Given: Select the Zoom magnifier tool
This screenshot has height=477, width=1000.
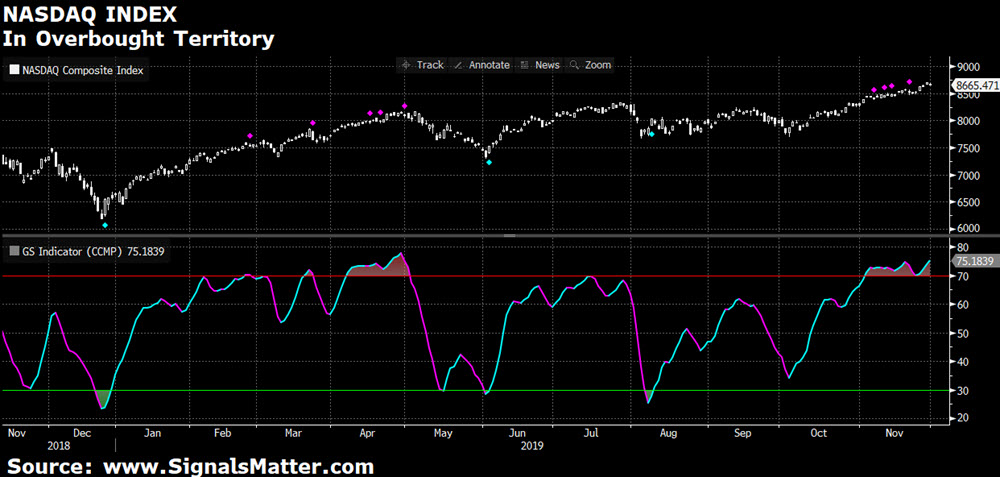Looking at the screenshot, I should click(x=591, y=65).
